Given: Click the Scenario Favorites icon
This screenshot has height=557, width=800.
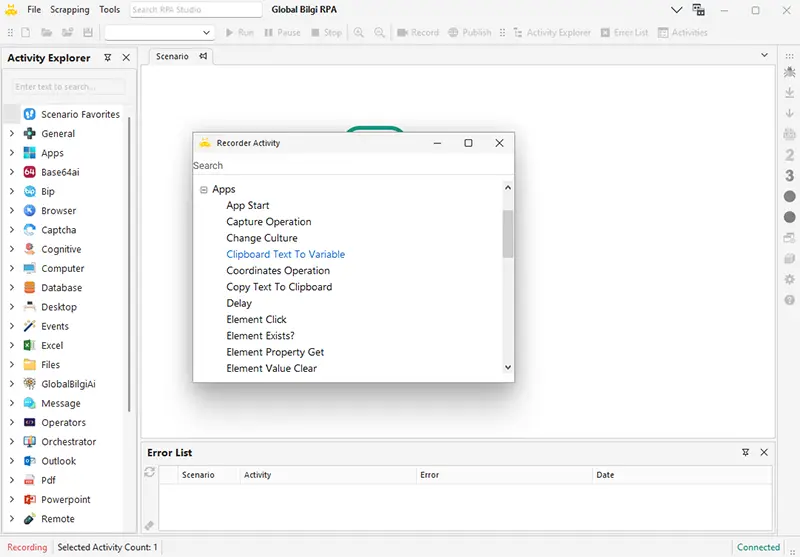Looking at the screenshot, I should click(x=30, y=114).
